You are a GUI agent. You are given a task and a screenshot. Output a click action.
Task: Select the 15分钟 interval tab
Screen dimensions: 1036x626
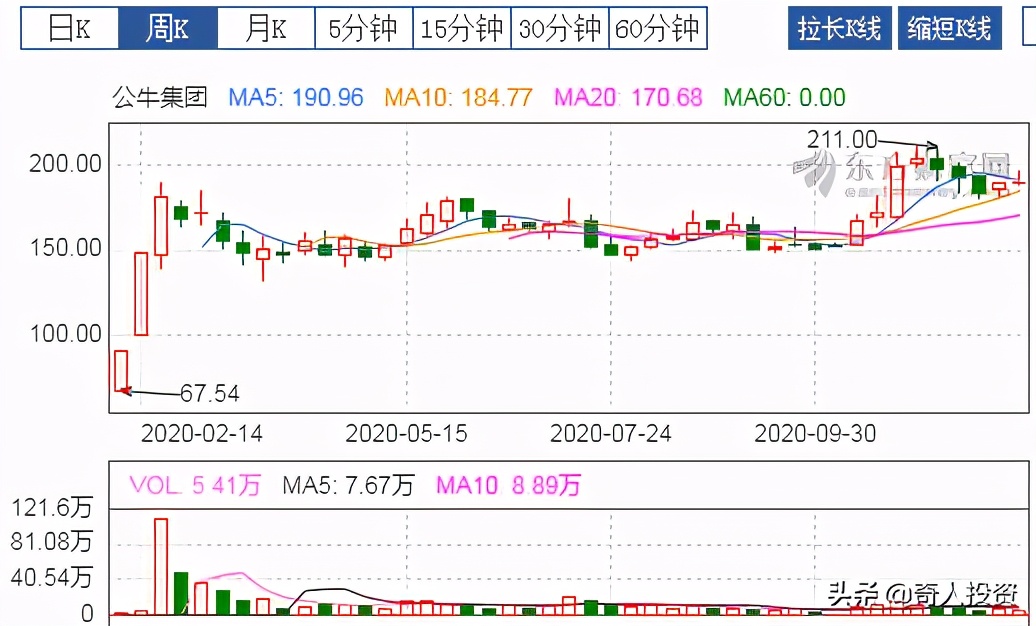(460, 28)
